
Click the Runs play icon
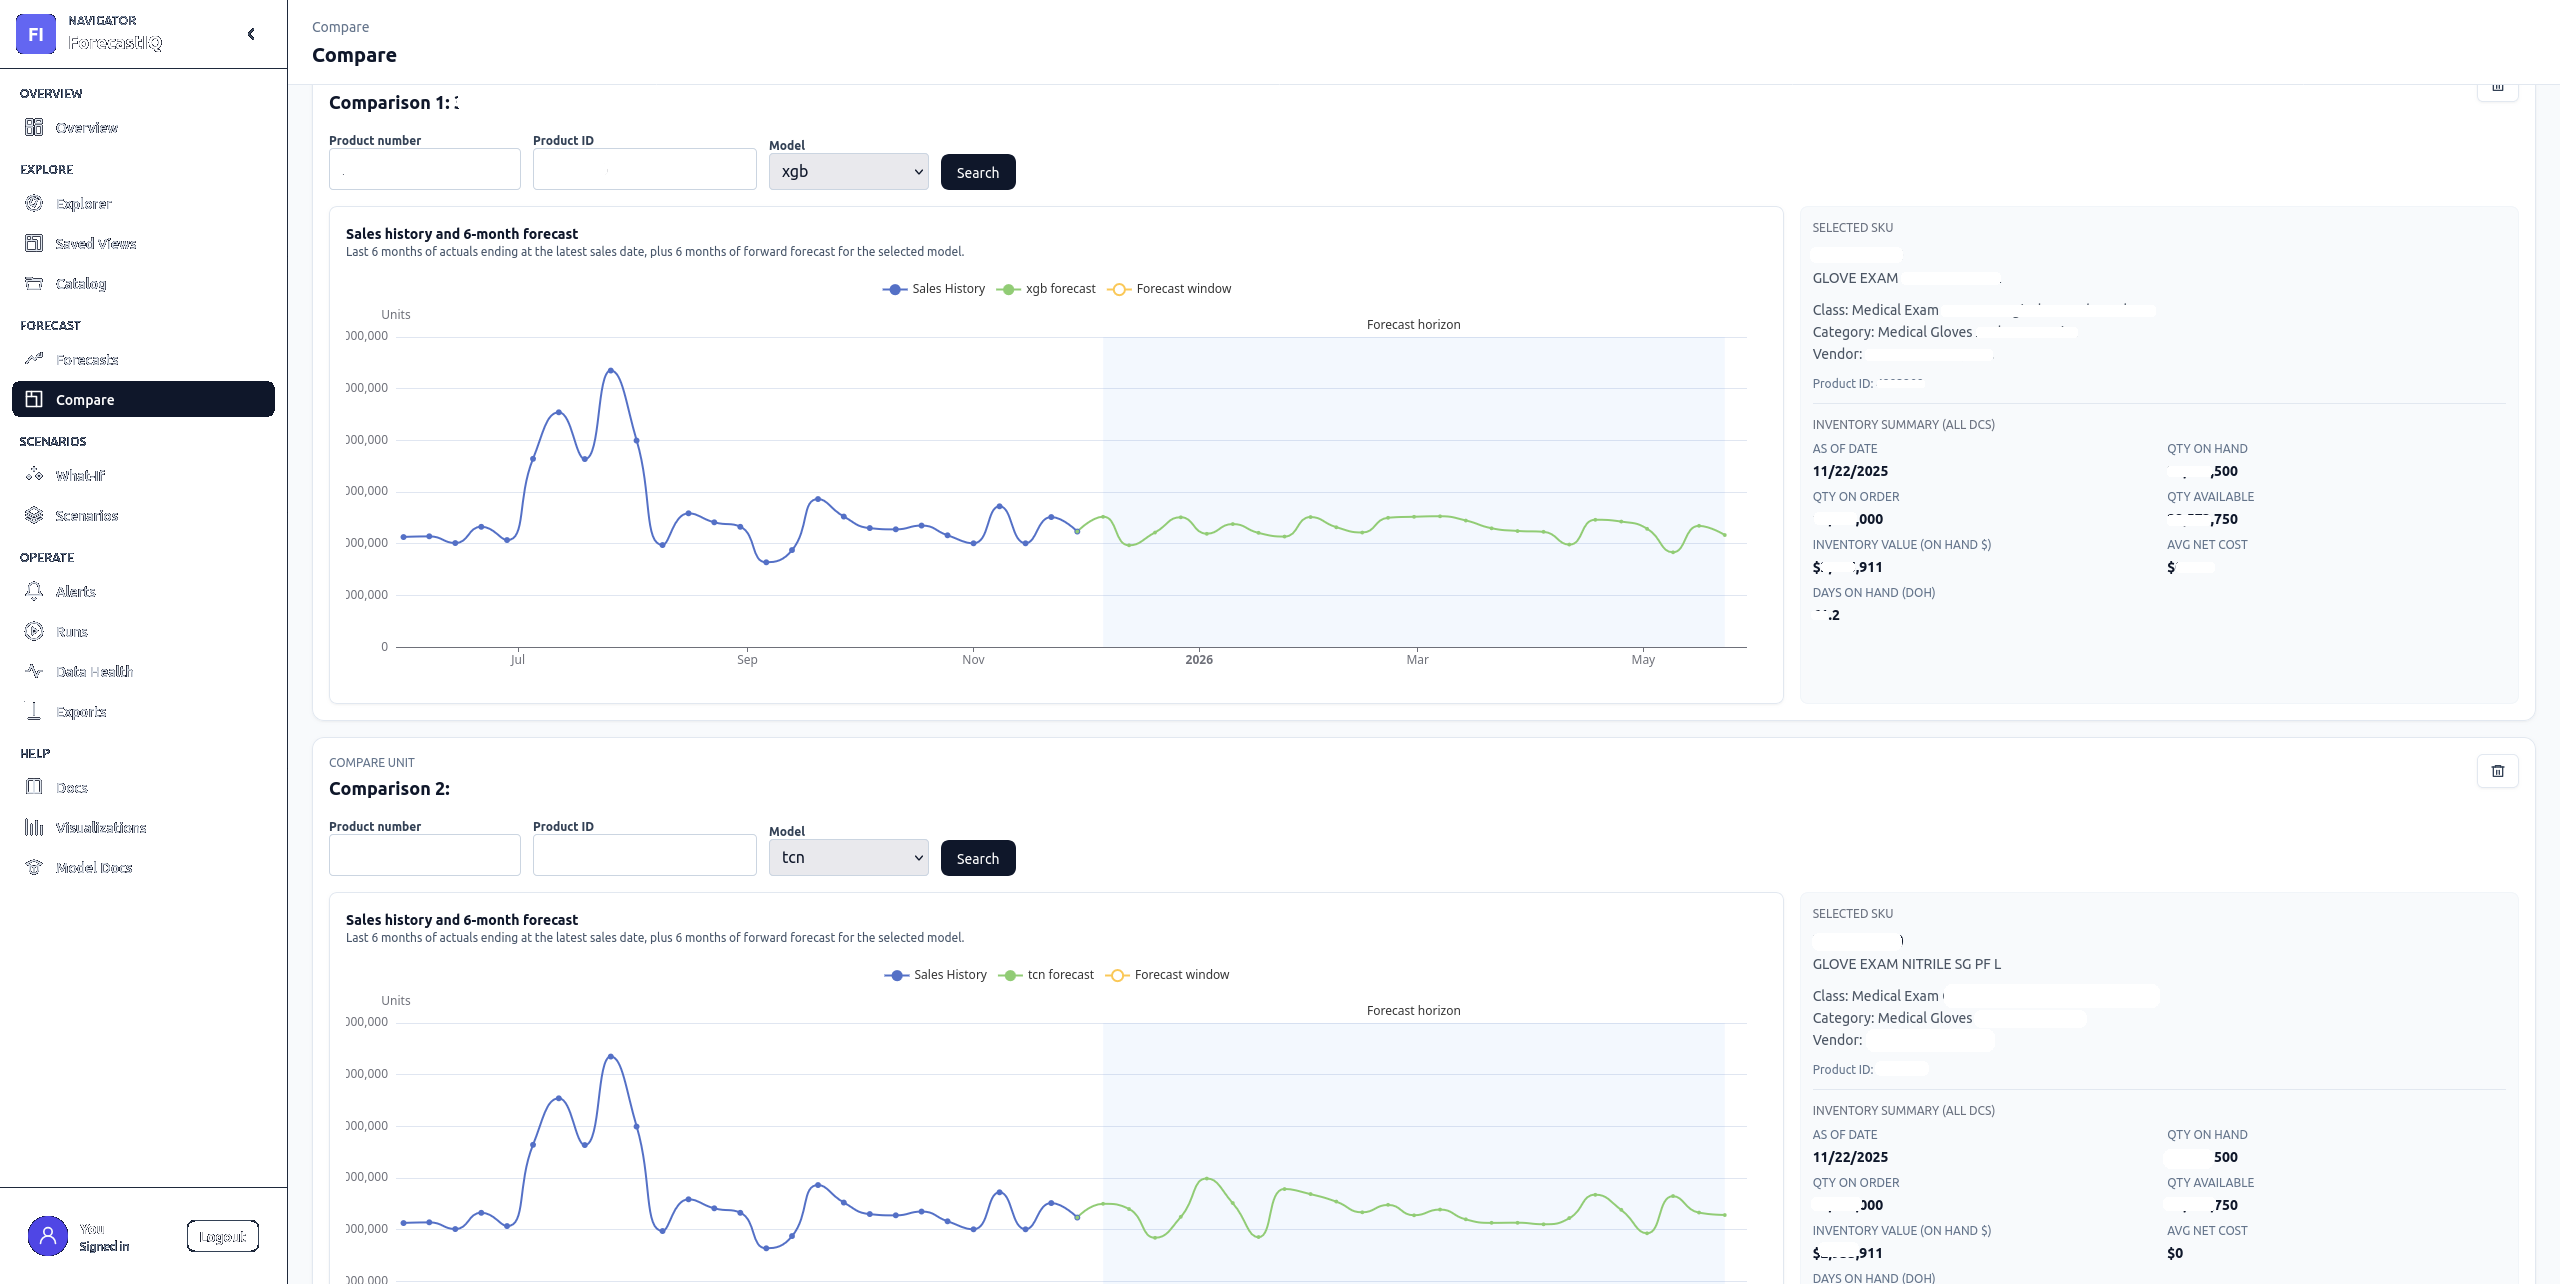click(34, 631)
